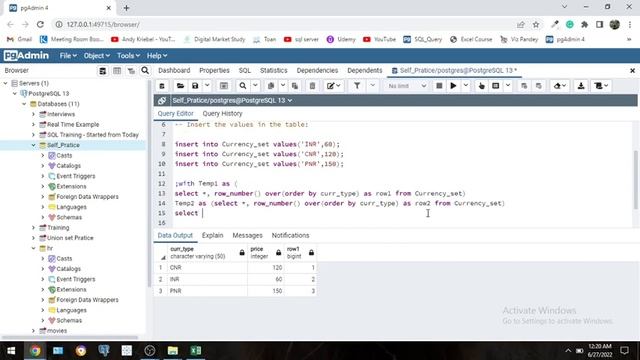Select Real Time Example database
Image resolution: width=640 pixels, height=360 pixels.
73,124
